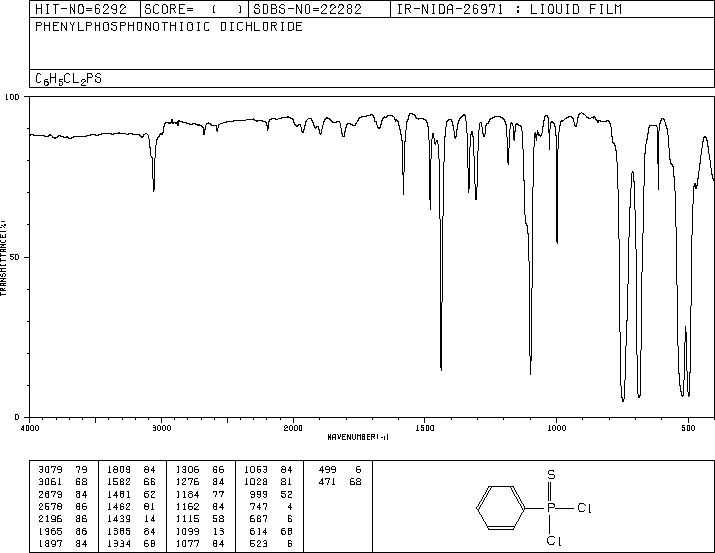Click the 3000 tick label on x-axis
The image size is (715, 553).
pos(161,428)
